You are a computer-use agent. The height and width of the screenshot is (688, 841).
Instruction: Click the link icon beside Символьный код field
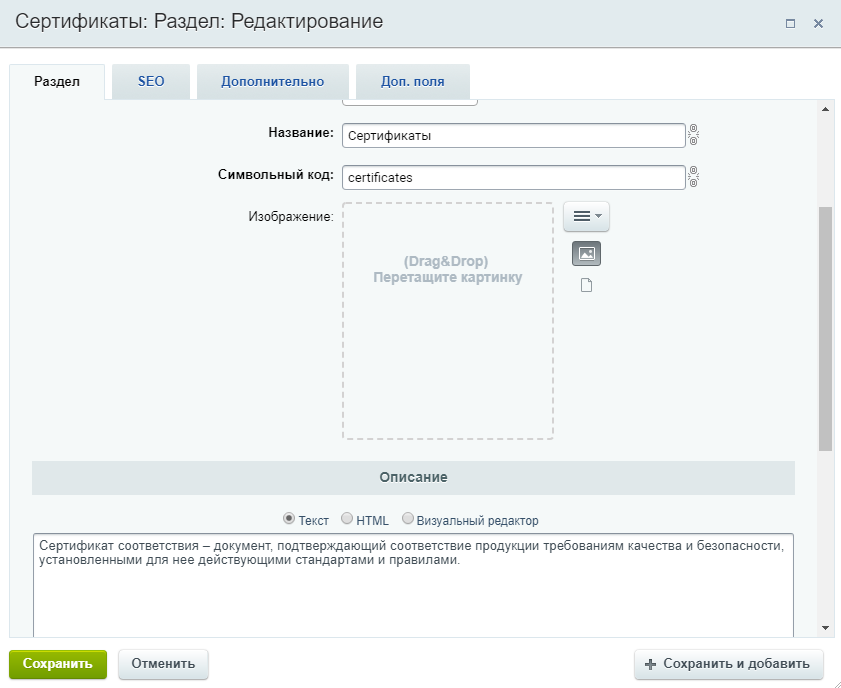(x=694, y=176)
